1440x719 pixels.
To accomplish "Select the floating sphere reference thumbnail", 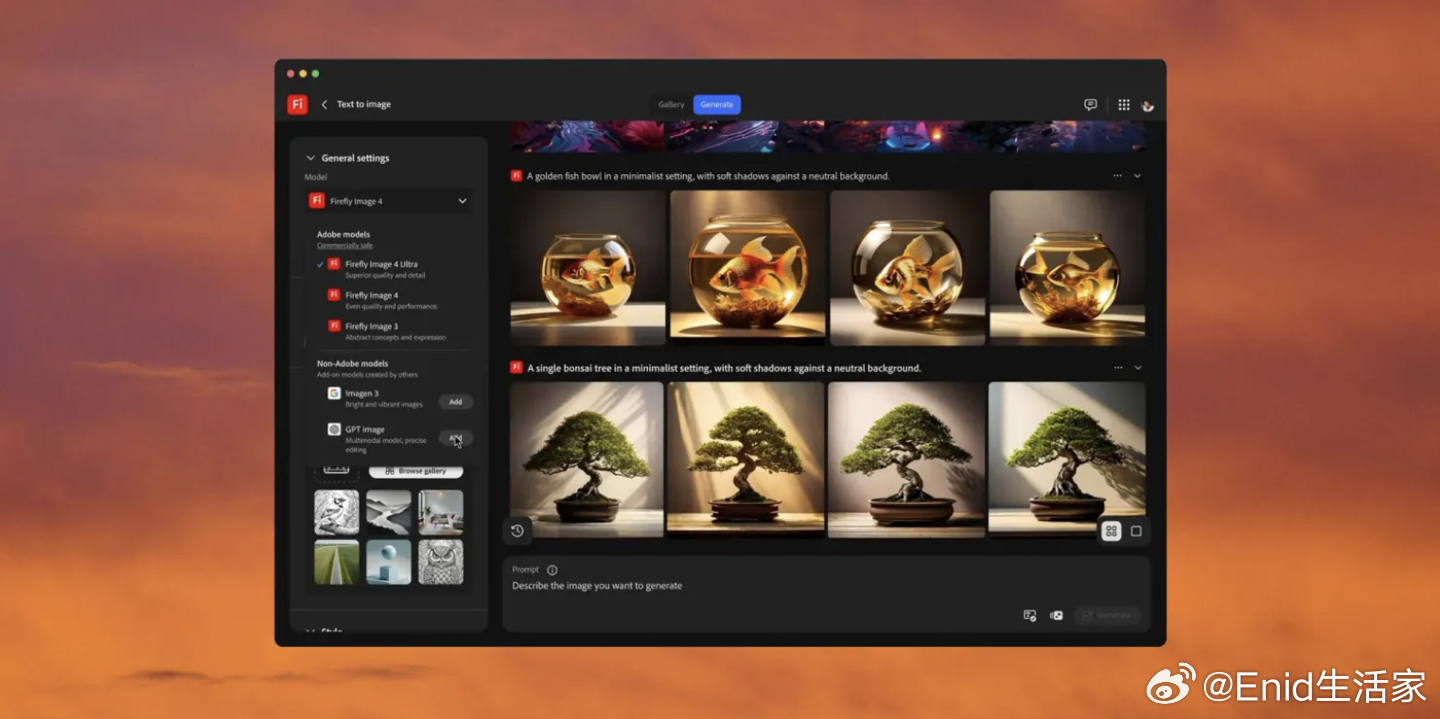I will coord(388,562).
